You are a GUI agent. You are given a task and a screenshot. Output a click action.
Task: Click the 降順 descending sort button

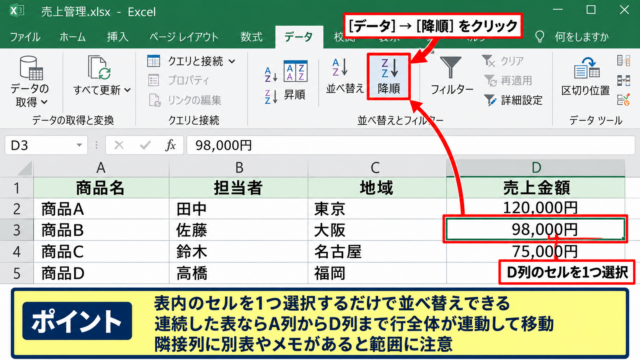389,76
